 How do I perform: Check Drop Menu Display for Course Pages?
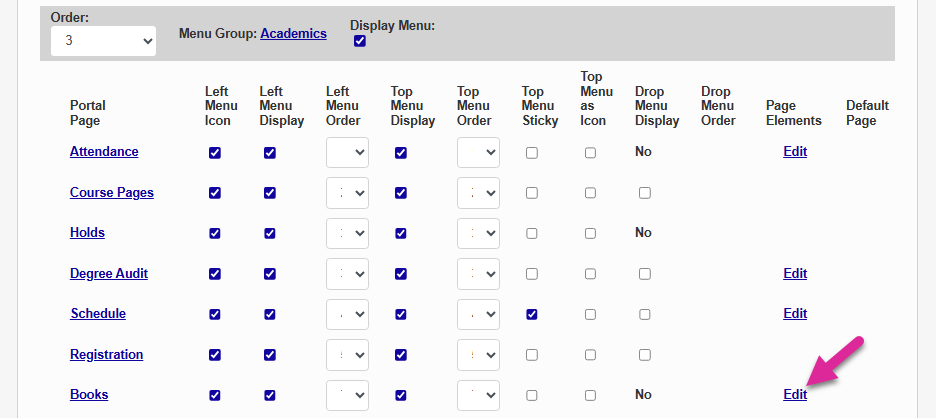645,193
